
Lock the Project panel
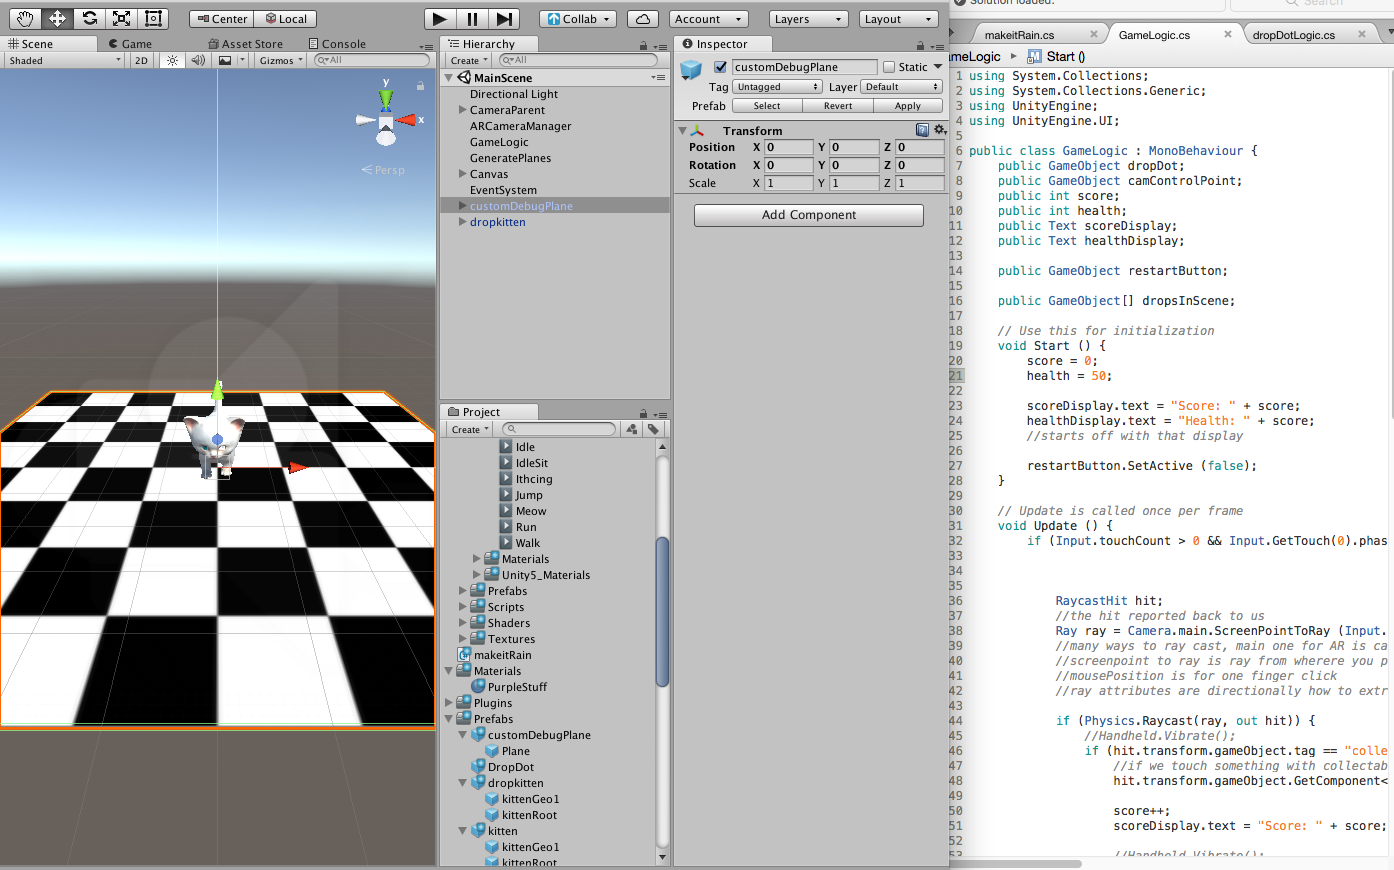tap(643, 413)
